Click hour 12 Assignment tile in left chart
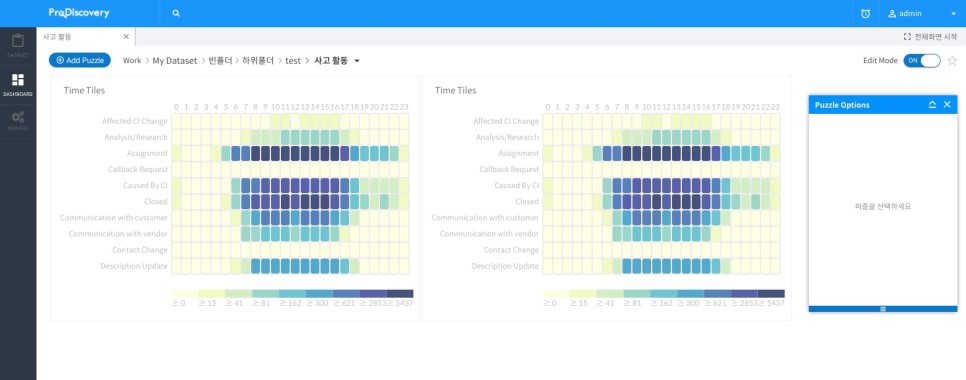Image resolution: width=966 pixels, height=380 pixels. [295, 153]
